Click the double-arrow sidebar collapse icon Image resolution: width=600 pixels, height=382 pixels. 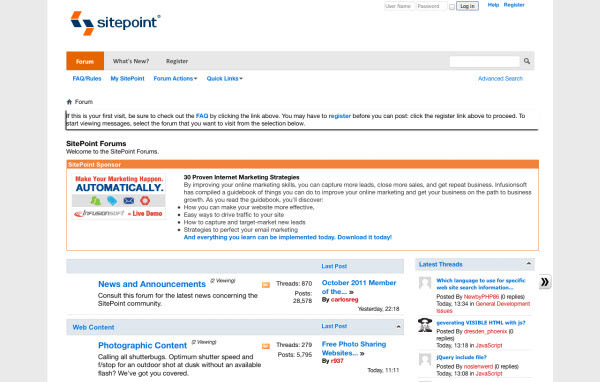(x=545, y=282)
